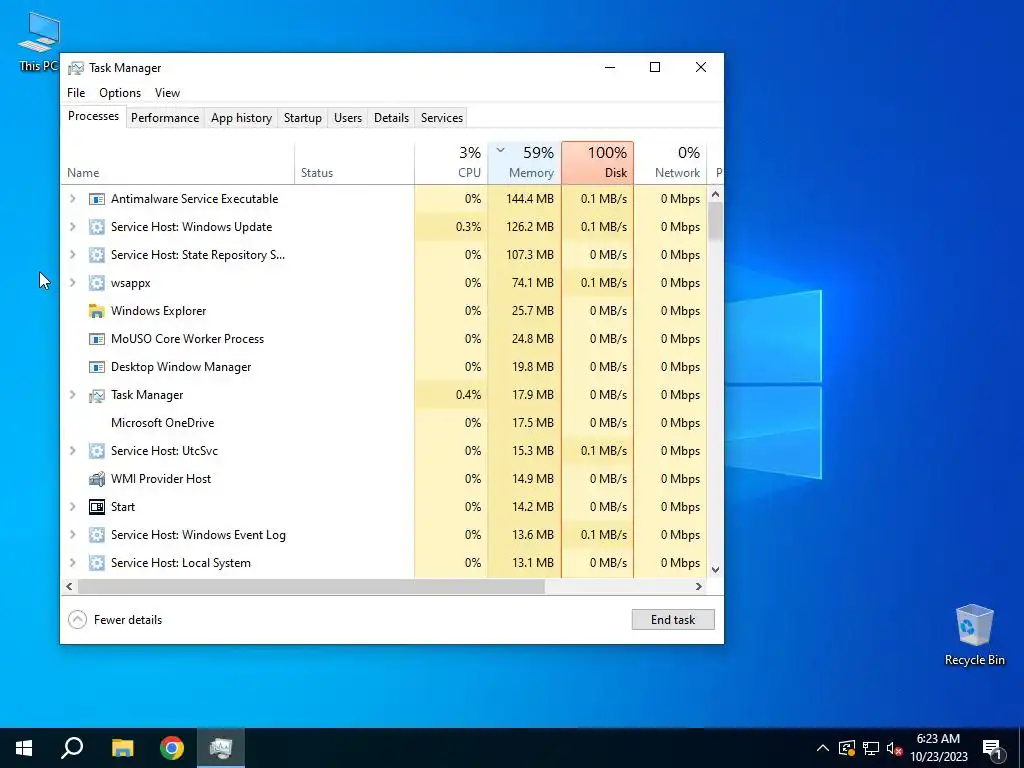Show hidden tray icons chevron
Screen dimensions: 1024x768
tap(823, 748)
